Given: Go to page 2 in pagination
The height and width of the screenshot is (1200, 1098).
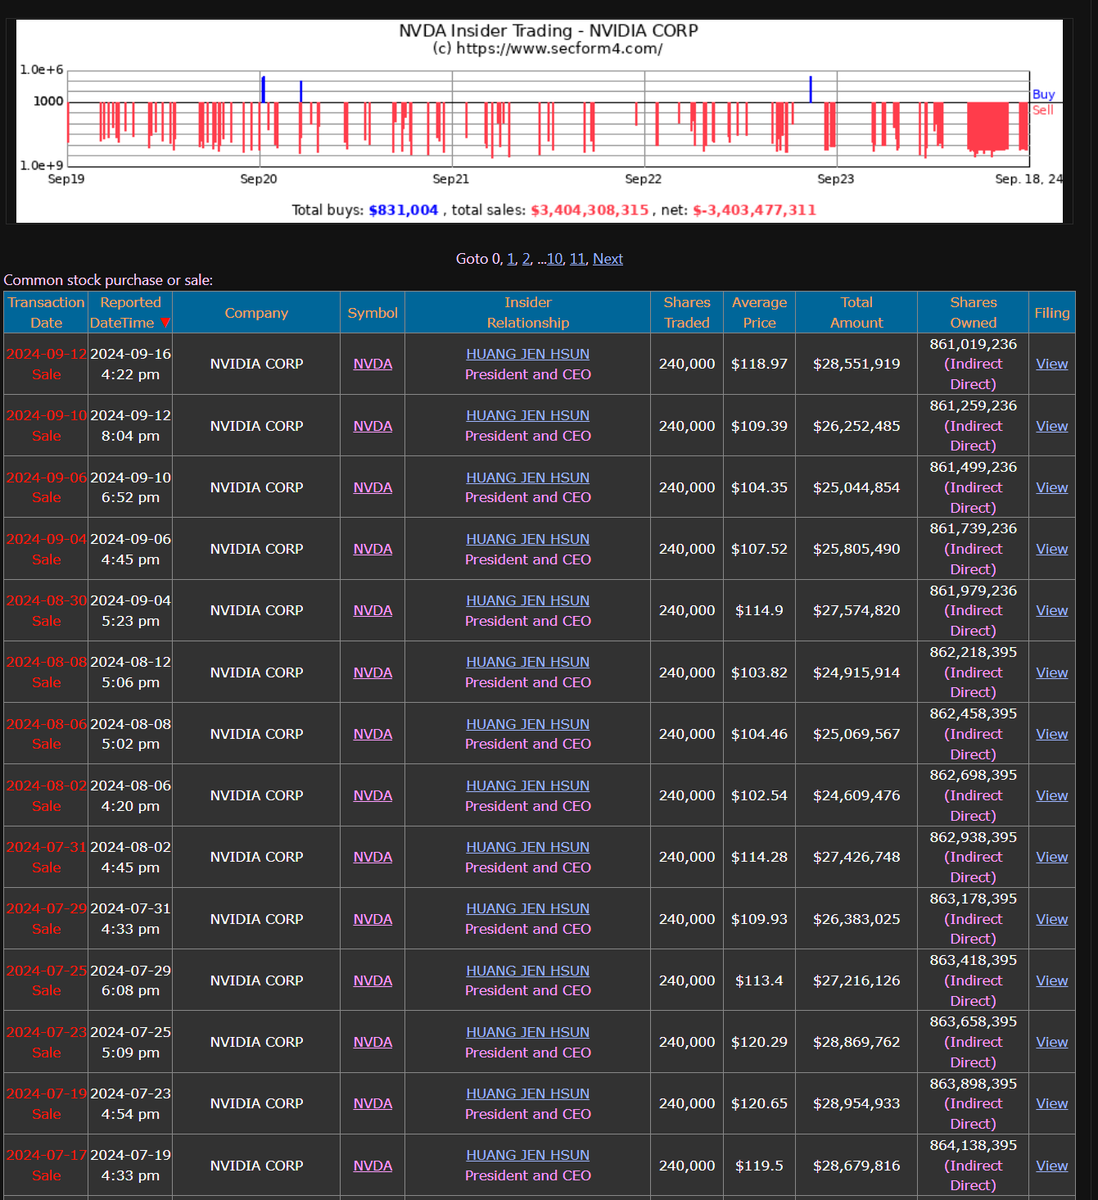Looking at the screenshot, I should 526,259.
